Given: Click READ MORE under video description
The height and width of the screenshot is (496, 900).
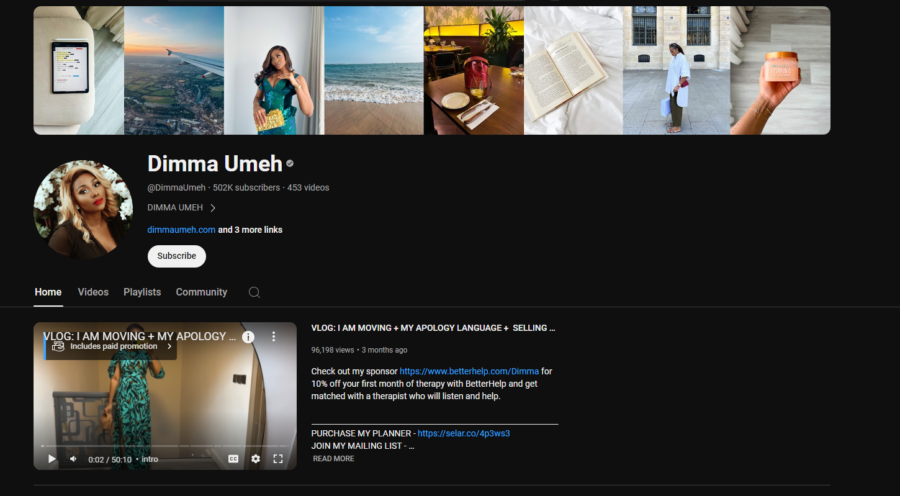Looking at the screenshot, I should click(333, 459).
